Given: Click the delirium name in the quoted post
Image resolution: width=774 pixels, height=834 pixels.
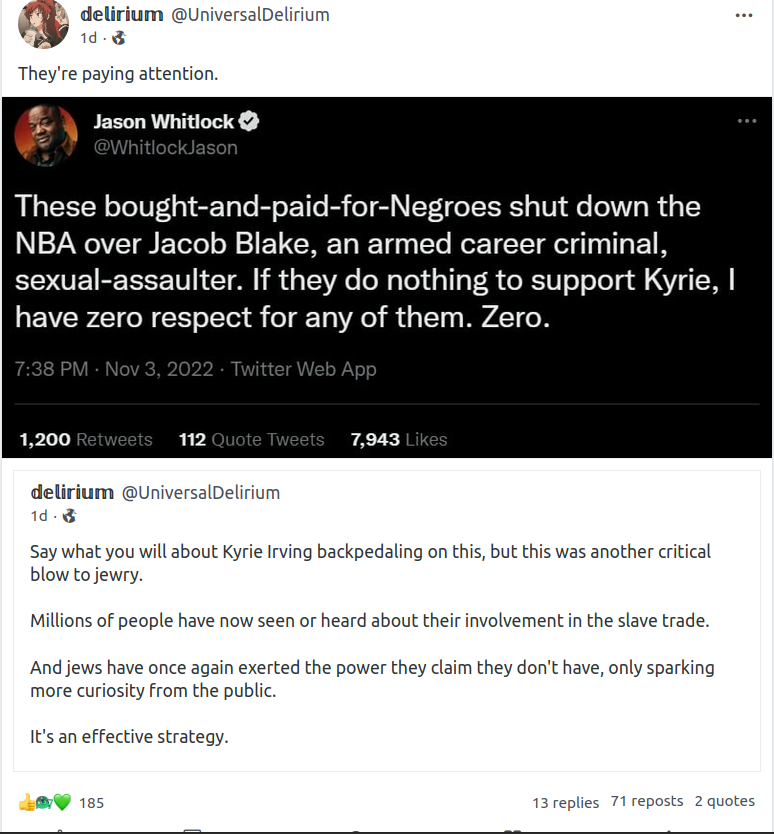Looking at the screenshot, I should click(x=72, y=492).
